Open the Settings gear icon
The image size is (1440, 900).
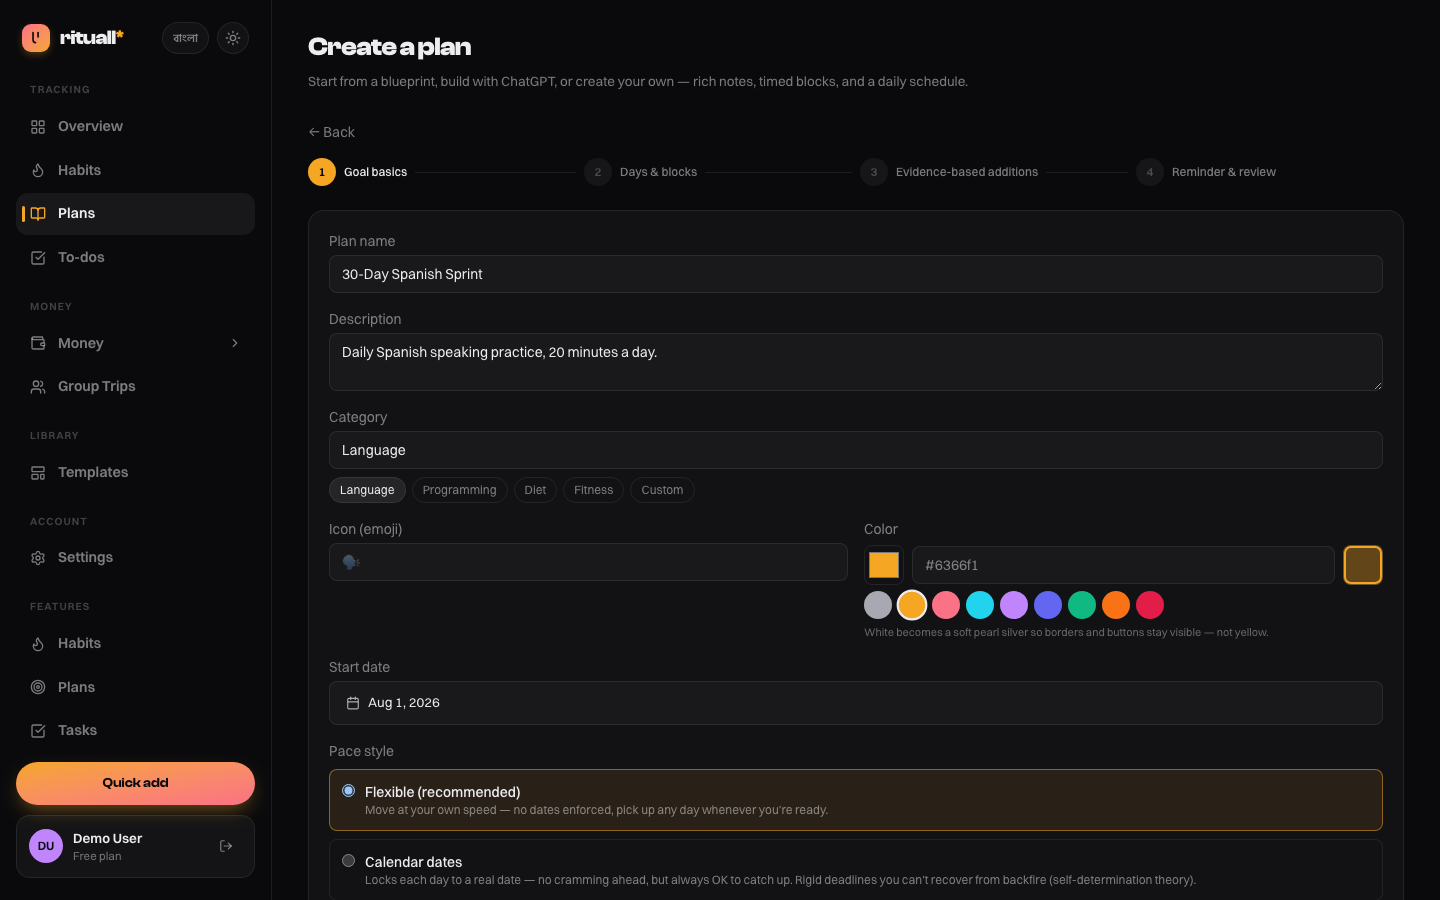point(38,558)
